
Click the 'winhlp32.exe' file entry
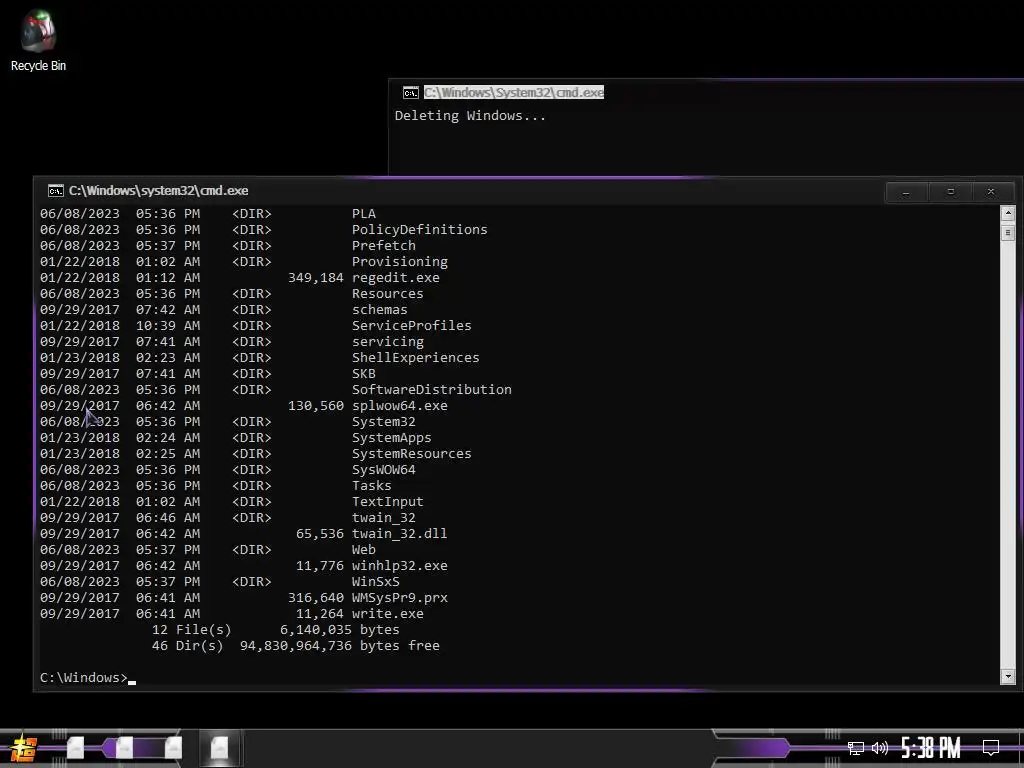[400, 566]
